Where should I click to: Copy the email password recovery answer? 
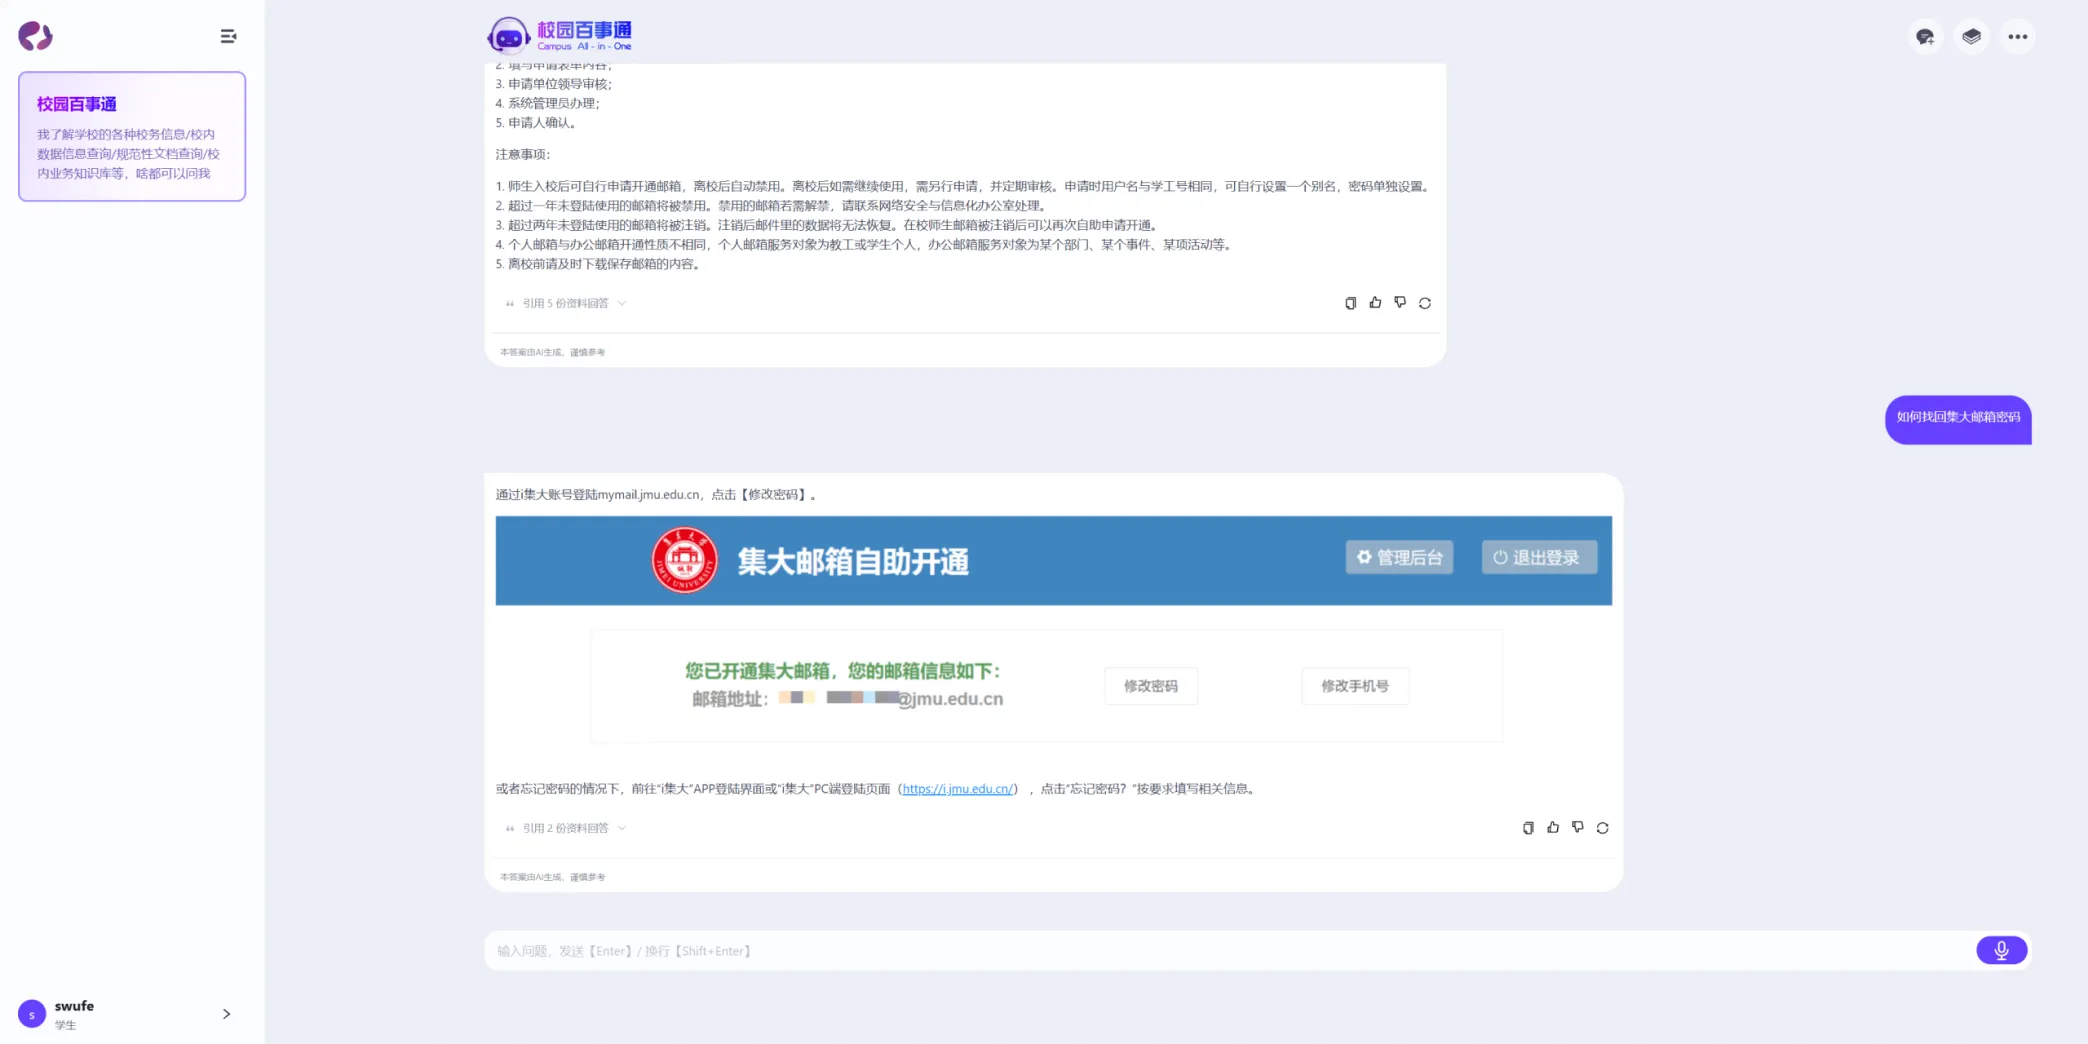pos(1528,828)
